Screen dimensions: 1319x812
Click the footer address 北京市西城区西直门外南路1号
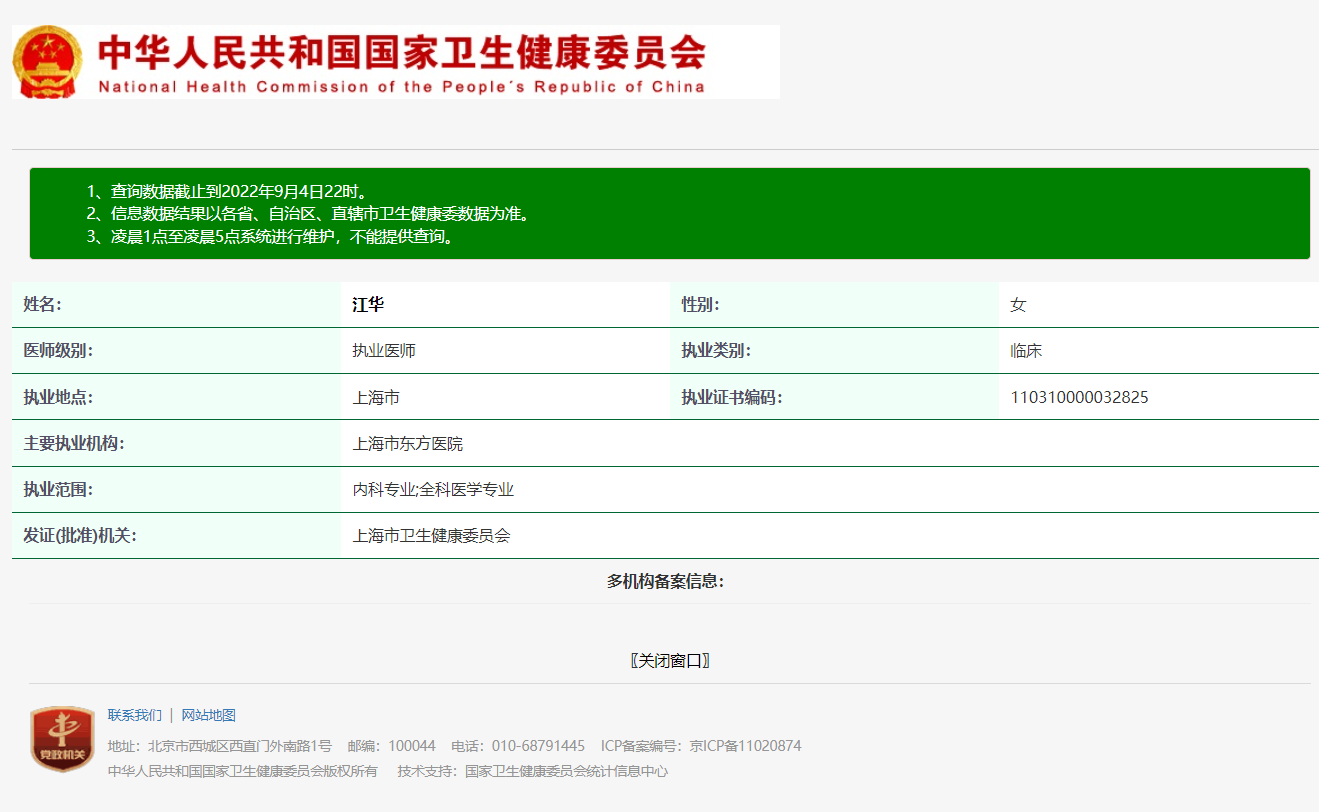(240, 746)
